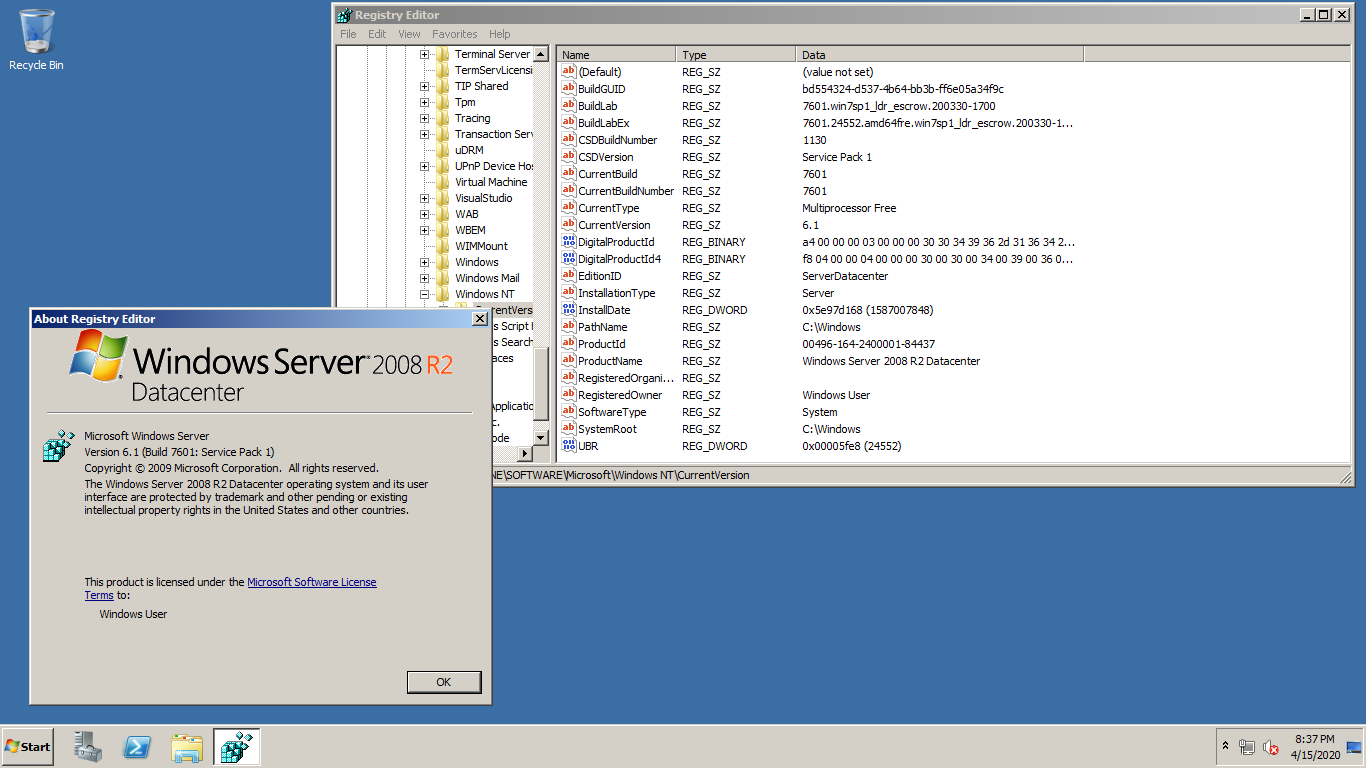This screenshot has height=768, width=1366.
Task: Open the Edit menu
Action: click(377, 34)
